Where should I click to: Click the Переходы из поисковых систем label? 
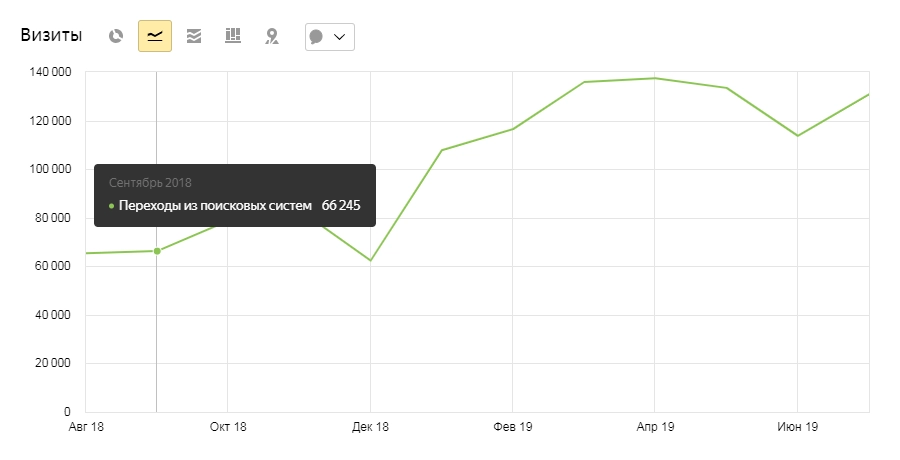pos(215,206)
